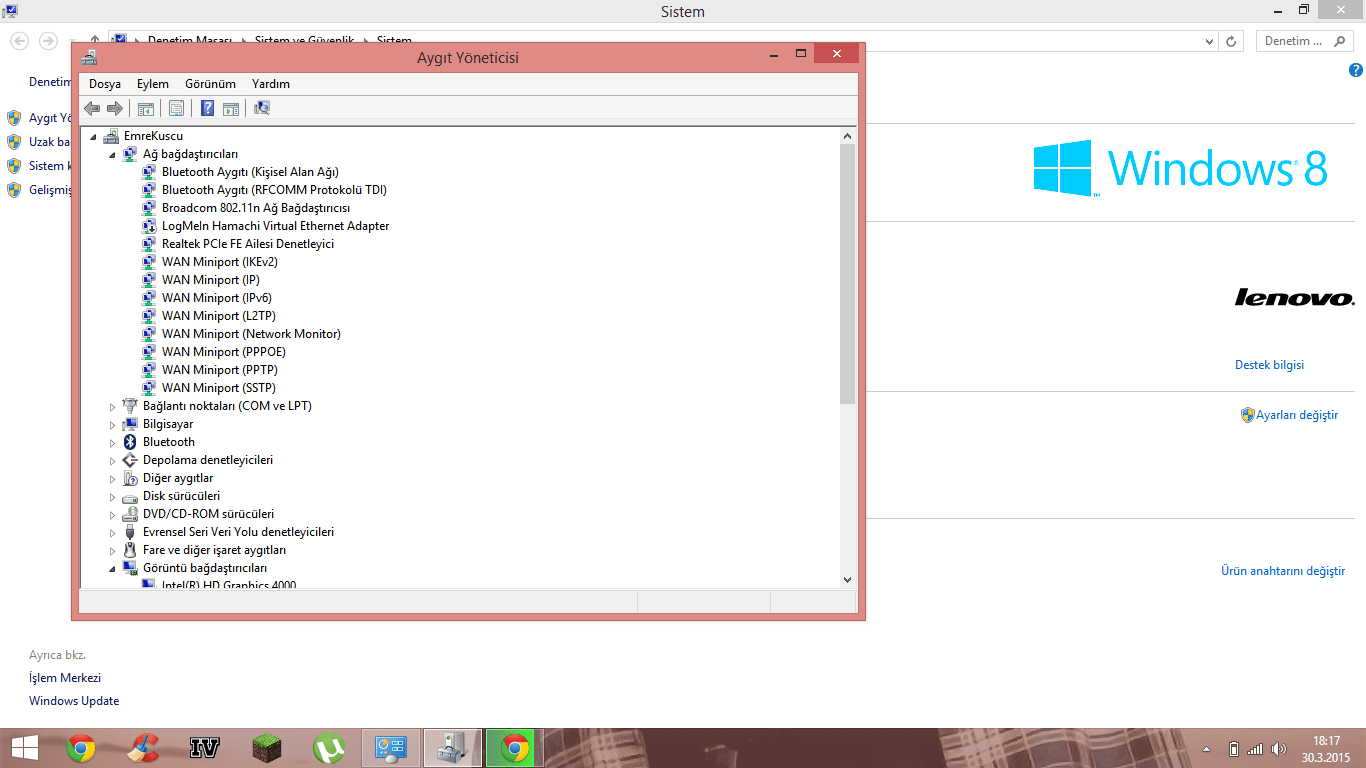Click the device tree scrollbar up arrow
Image resolution: width=1366 pixels, height=768 pixels.
pyautogui.click(x=848, y=136)
